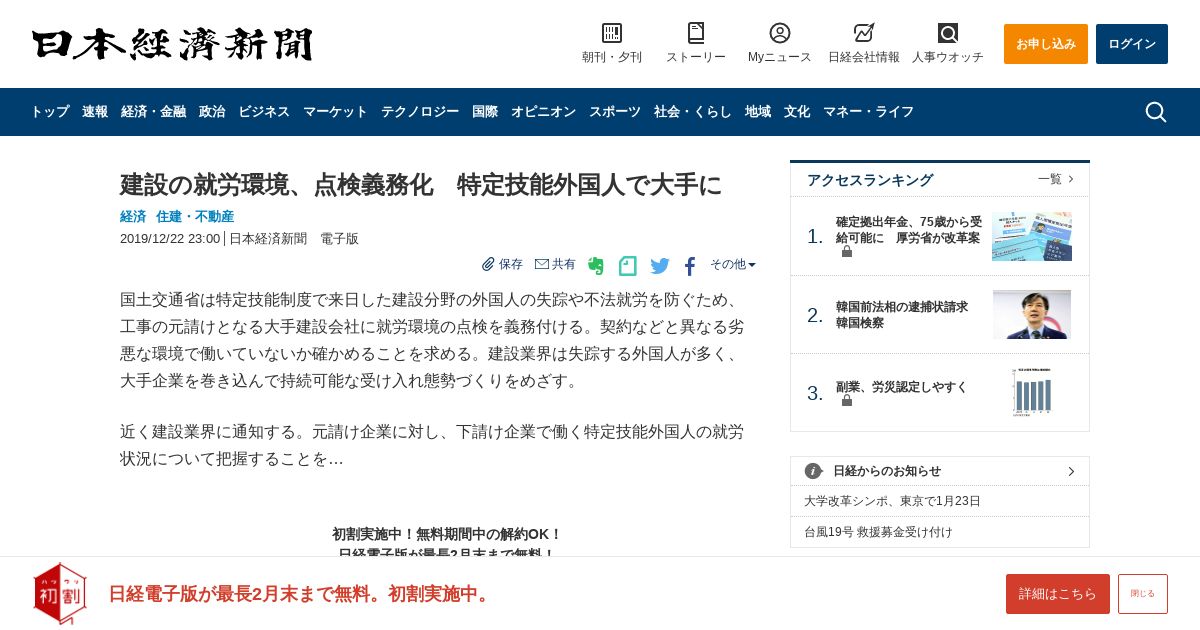Image resolution: width=1200 pixels, height=630 pixels.
Task: Click the red 詳細はこちら button
Action: [x=1058, y=594]
